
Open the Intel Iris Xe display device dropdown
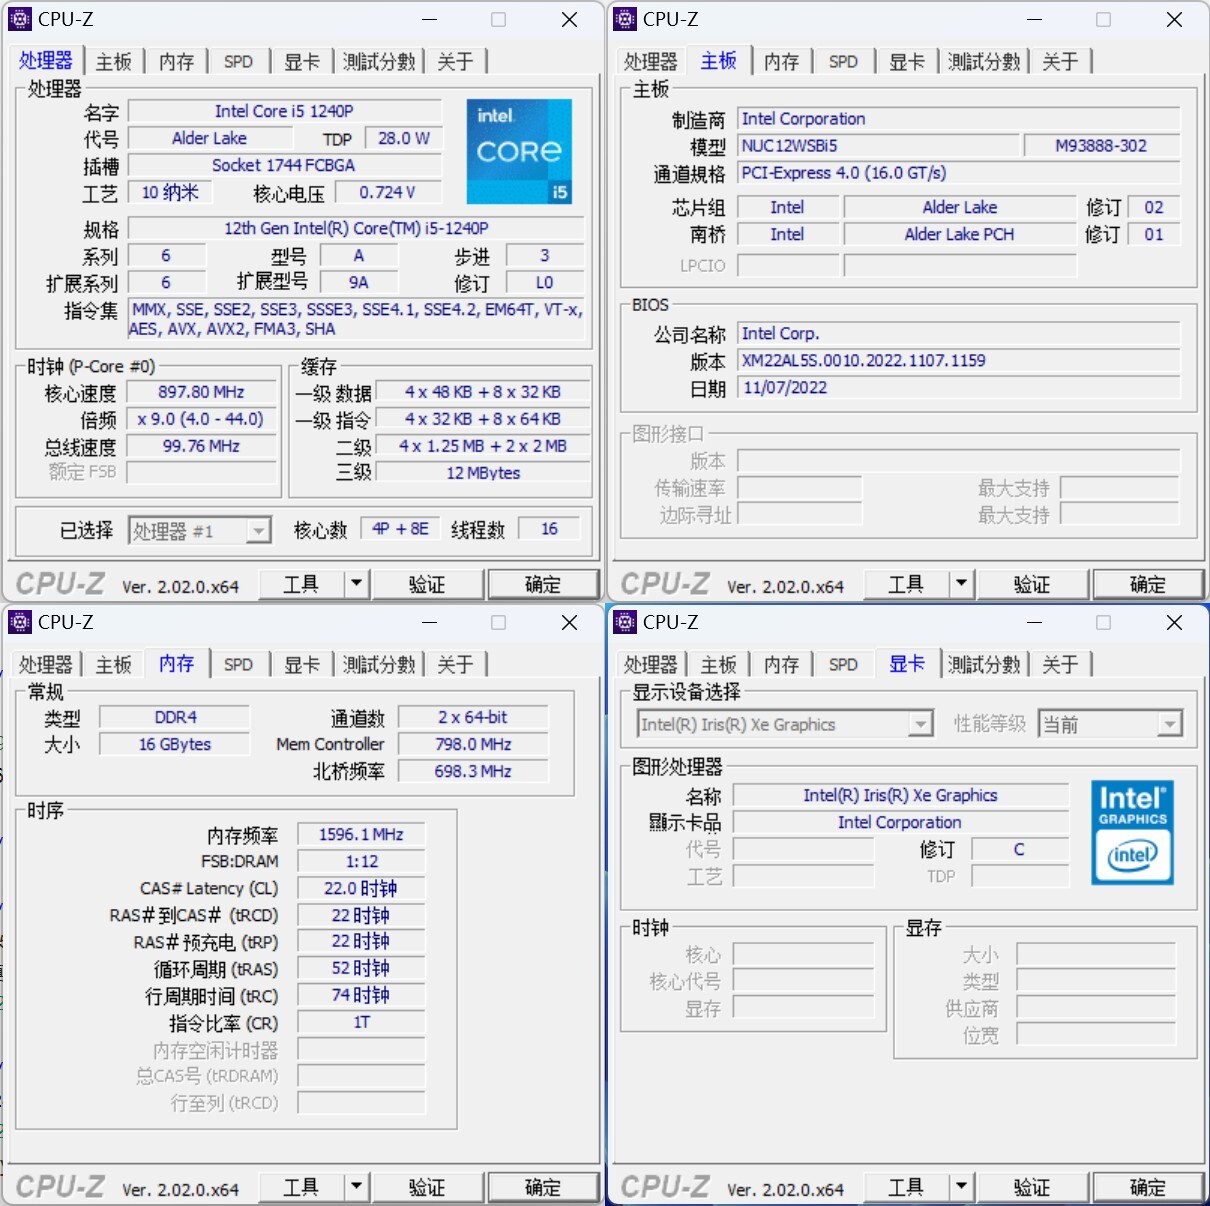(x=920, y=724)
